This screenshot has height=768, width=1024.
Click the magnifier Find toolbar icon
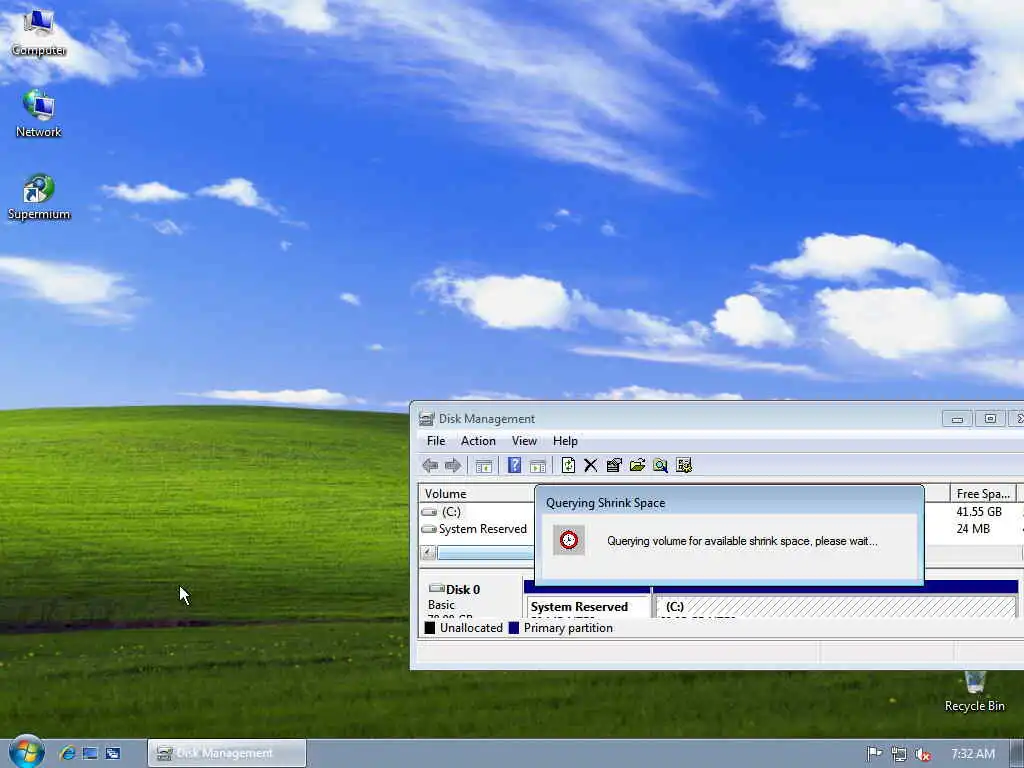pos(660,466)
